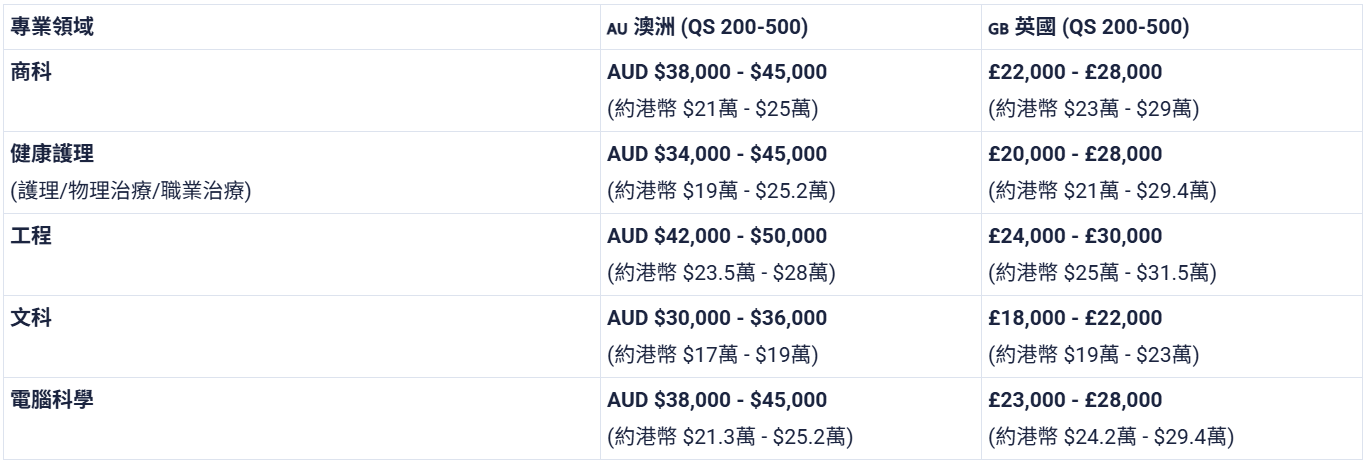
Task: Click the AUD $42,000 - $50,000 fee
Action: pyautogui.click(x=717, y=236)
